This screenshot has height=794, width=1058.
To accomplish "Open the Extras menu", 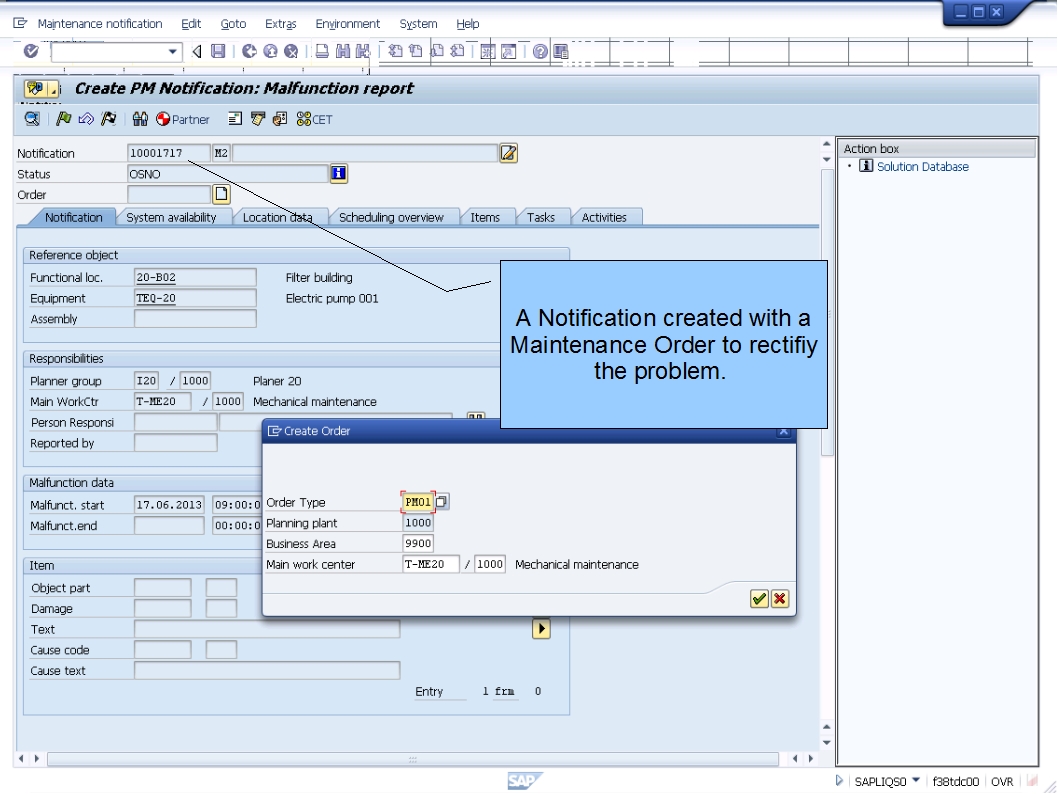I will (x=281, y=24).
